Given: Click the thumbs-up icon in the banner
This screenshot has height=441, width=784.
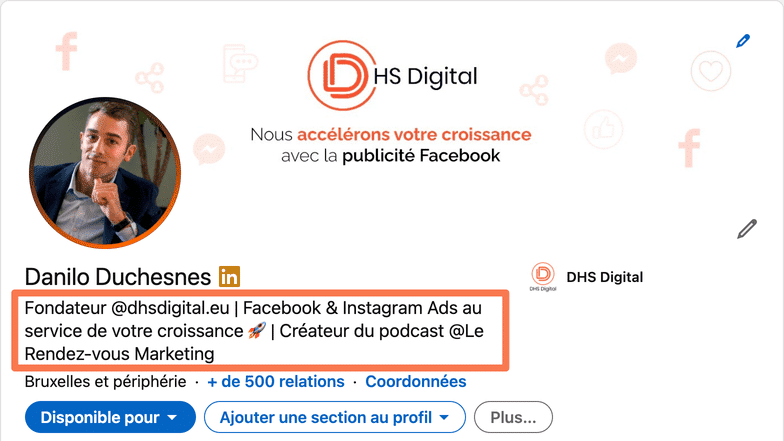Looking at the screenshot, I should click(604, 129).
